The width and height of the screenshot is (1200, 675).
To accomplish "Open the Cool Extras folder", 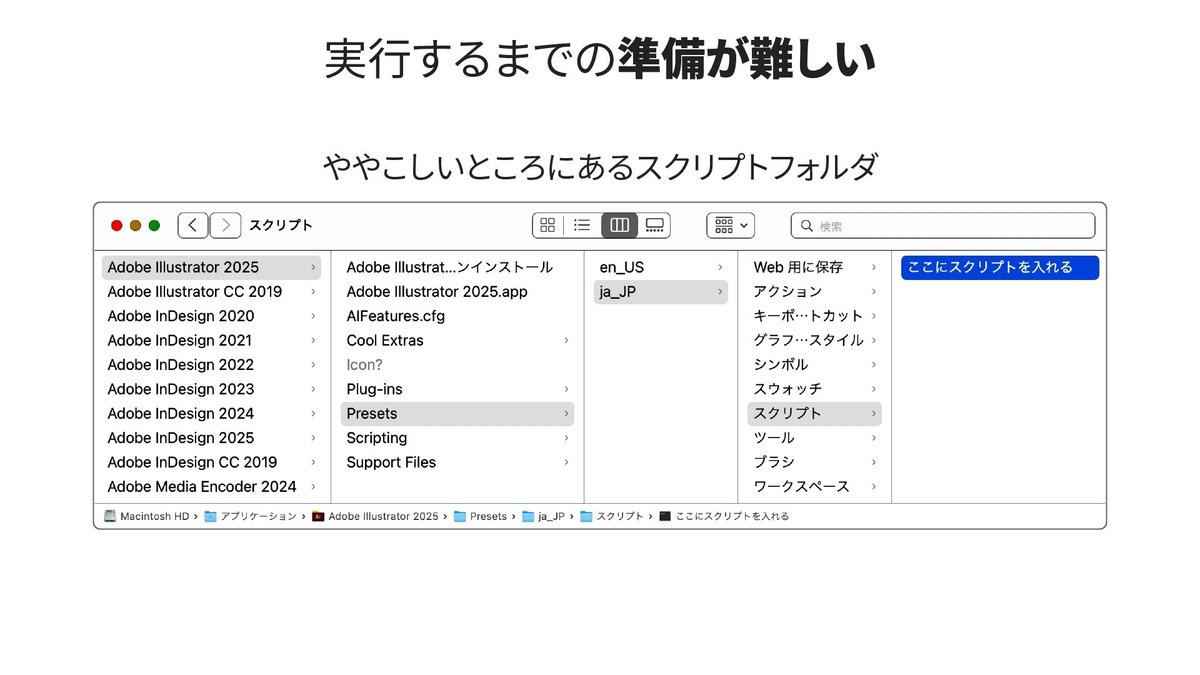I will [457, 340].
